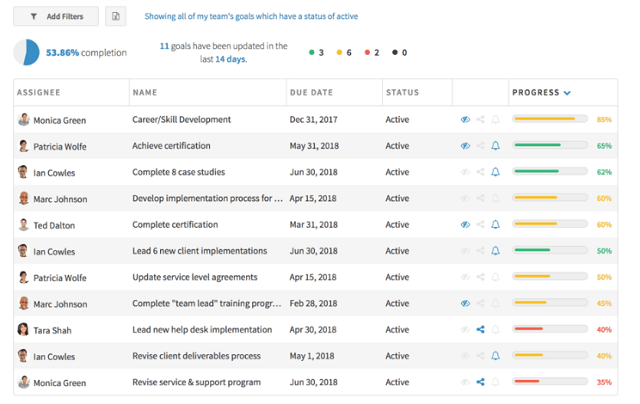The height and width of the screenshot is (404, 640).
Task: Filter by the black status dot
Action: point(395,52)
